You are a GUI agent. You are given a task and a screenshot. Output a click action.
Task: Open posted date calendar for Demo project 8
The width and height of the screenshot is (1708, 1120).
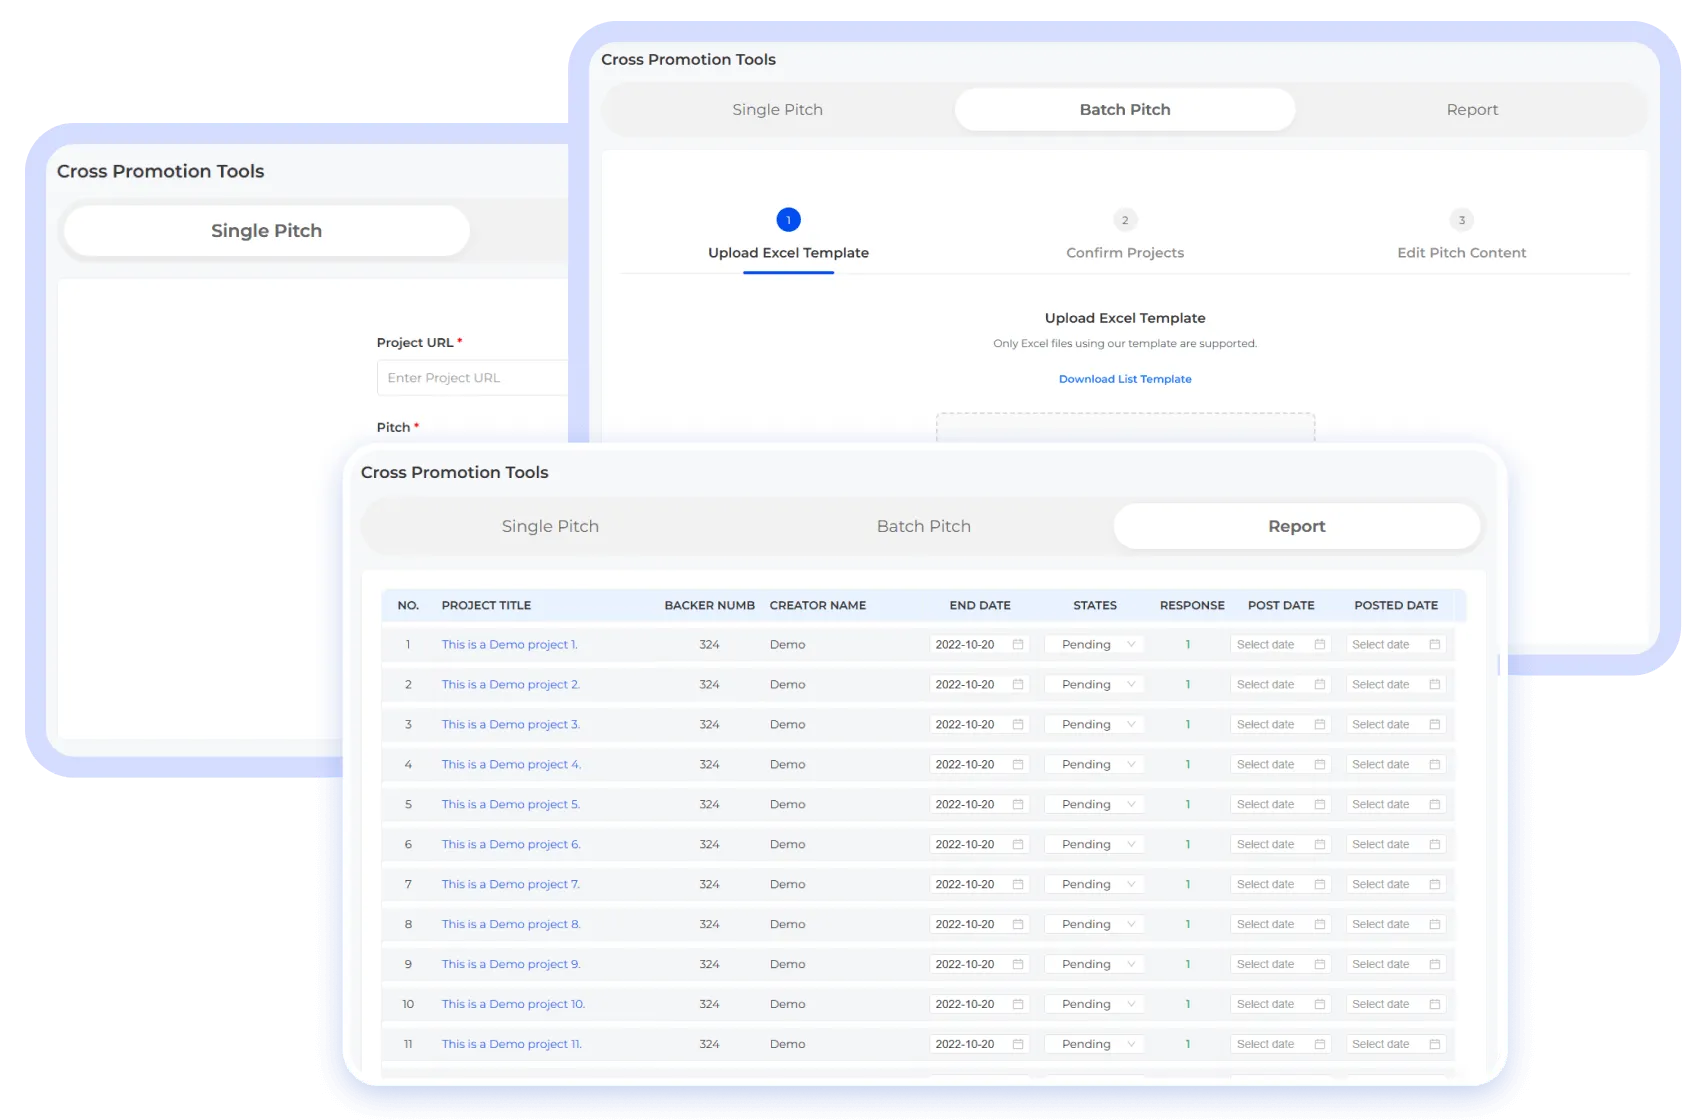(1434, 924)
